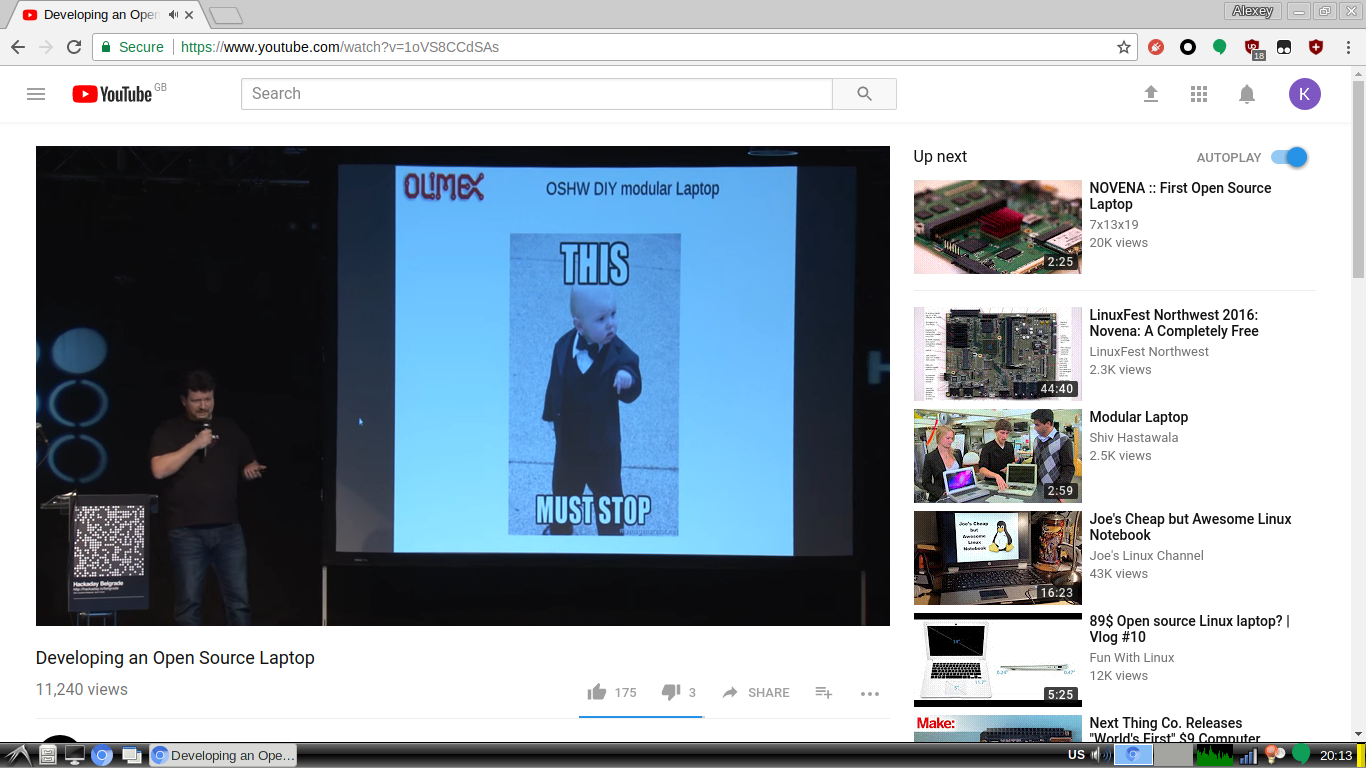Open the uBlock Origin extension icon
1366x768 pixels.
(1253, 48)
